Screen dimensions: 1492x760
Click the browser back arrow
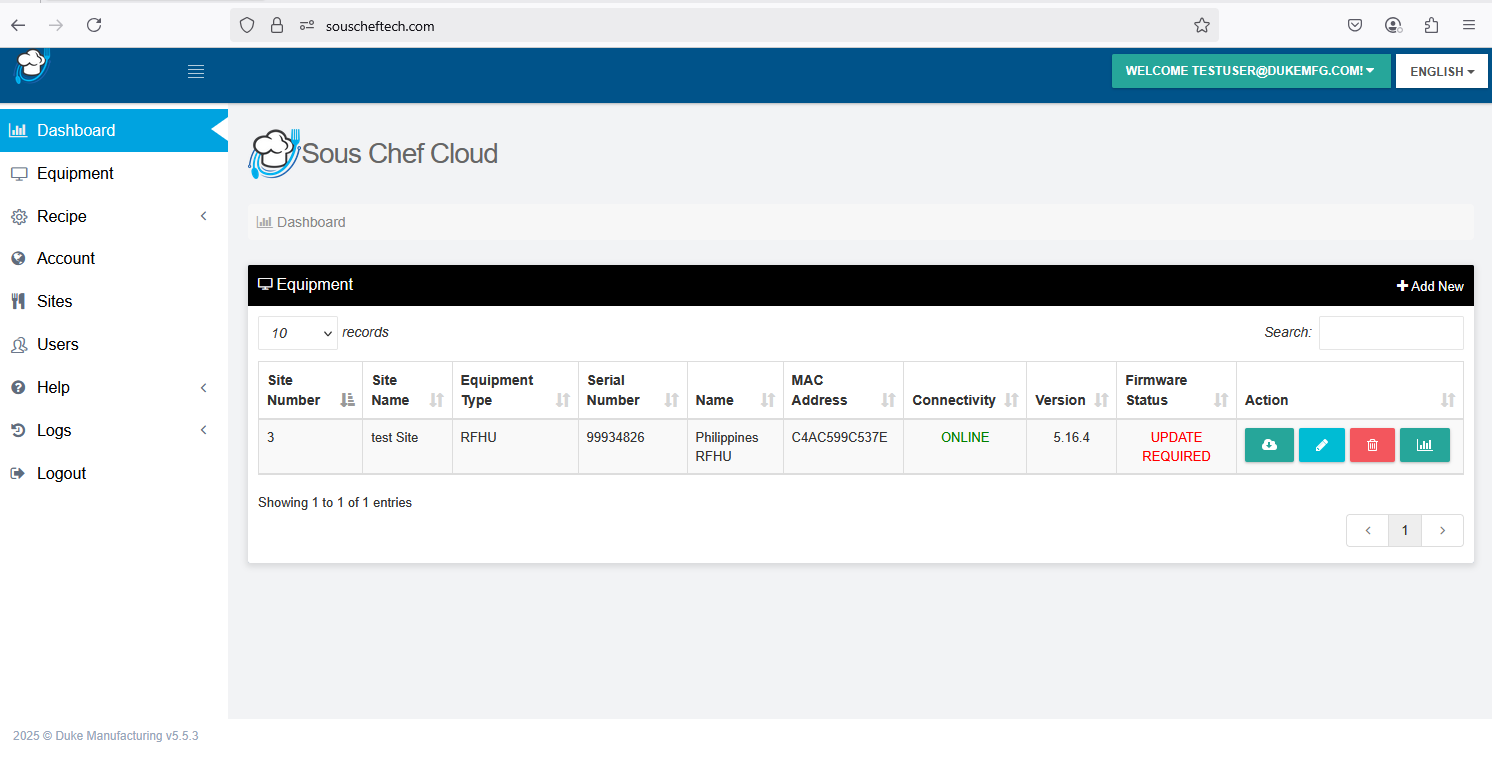(18, 25)
